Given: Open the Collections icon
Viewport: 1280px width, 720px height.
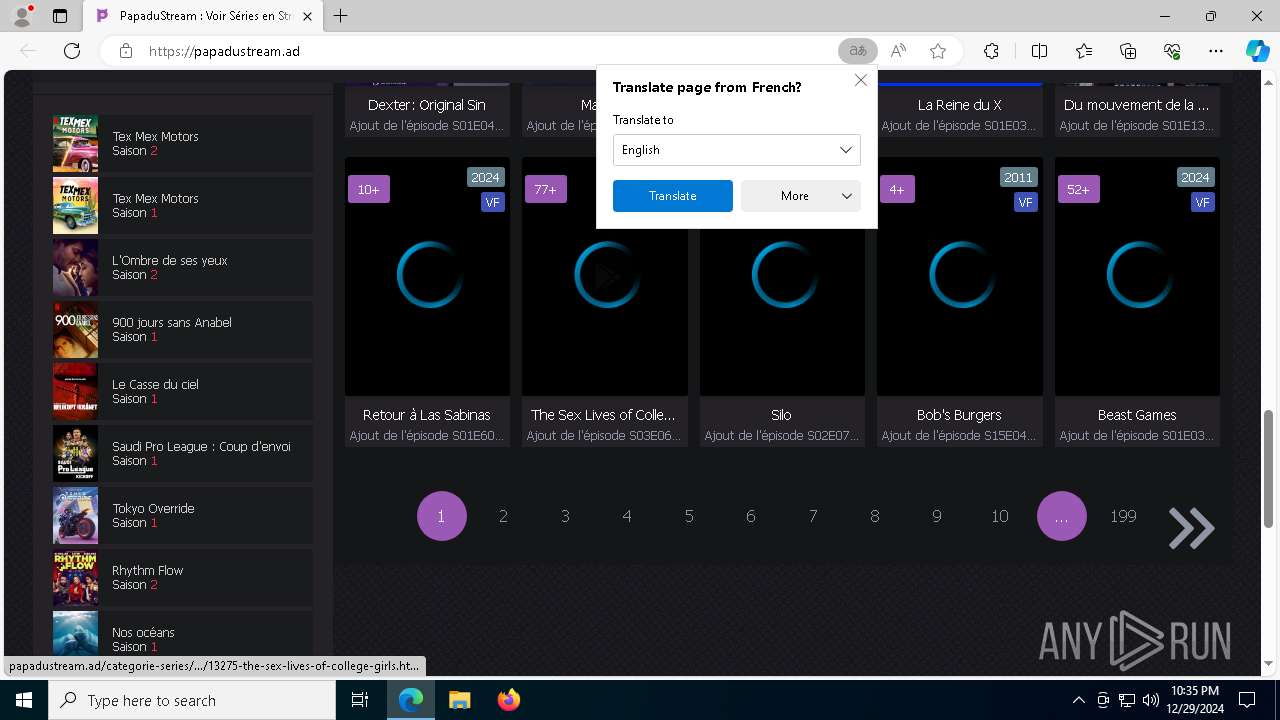Looking at the screenshot, I should [1128, 51].
